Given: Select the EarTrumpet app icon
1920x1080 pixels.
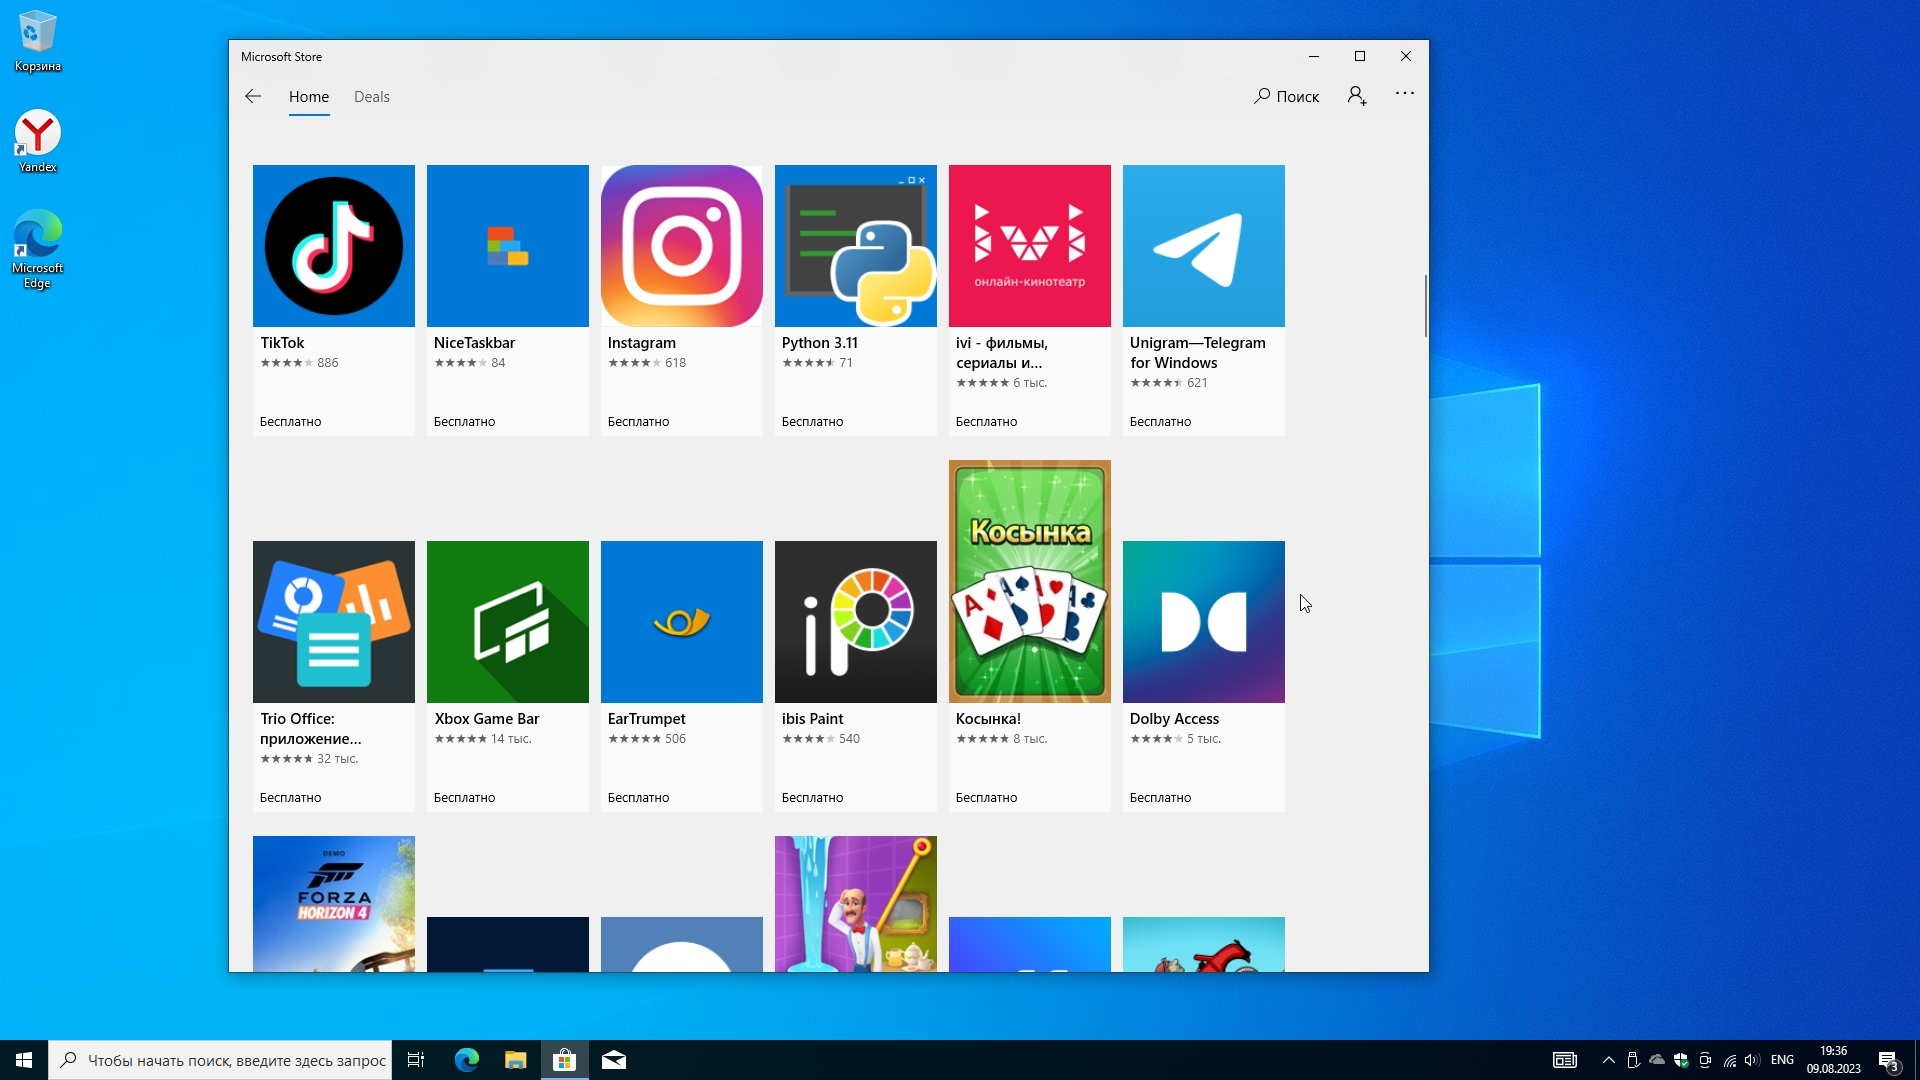Looking at the screenshot, I should click(681, 622).
